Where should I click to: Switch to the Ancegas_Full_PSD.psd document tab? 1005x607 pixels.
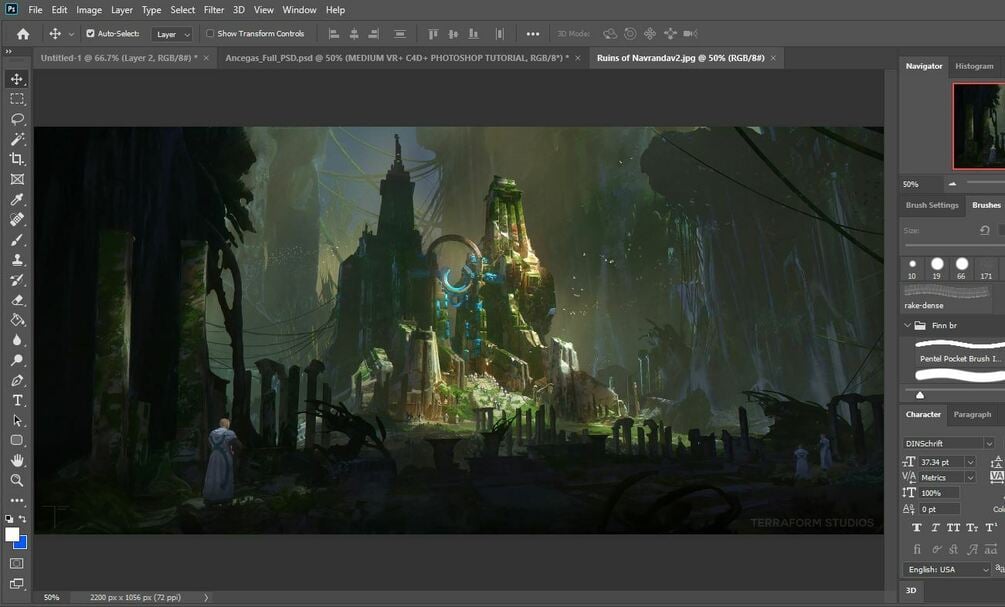397,58
